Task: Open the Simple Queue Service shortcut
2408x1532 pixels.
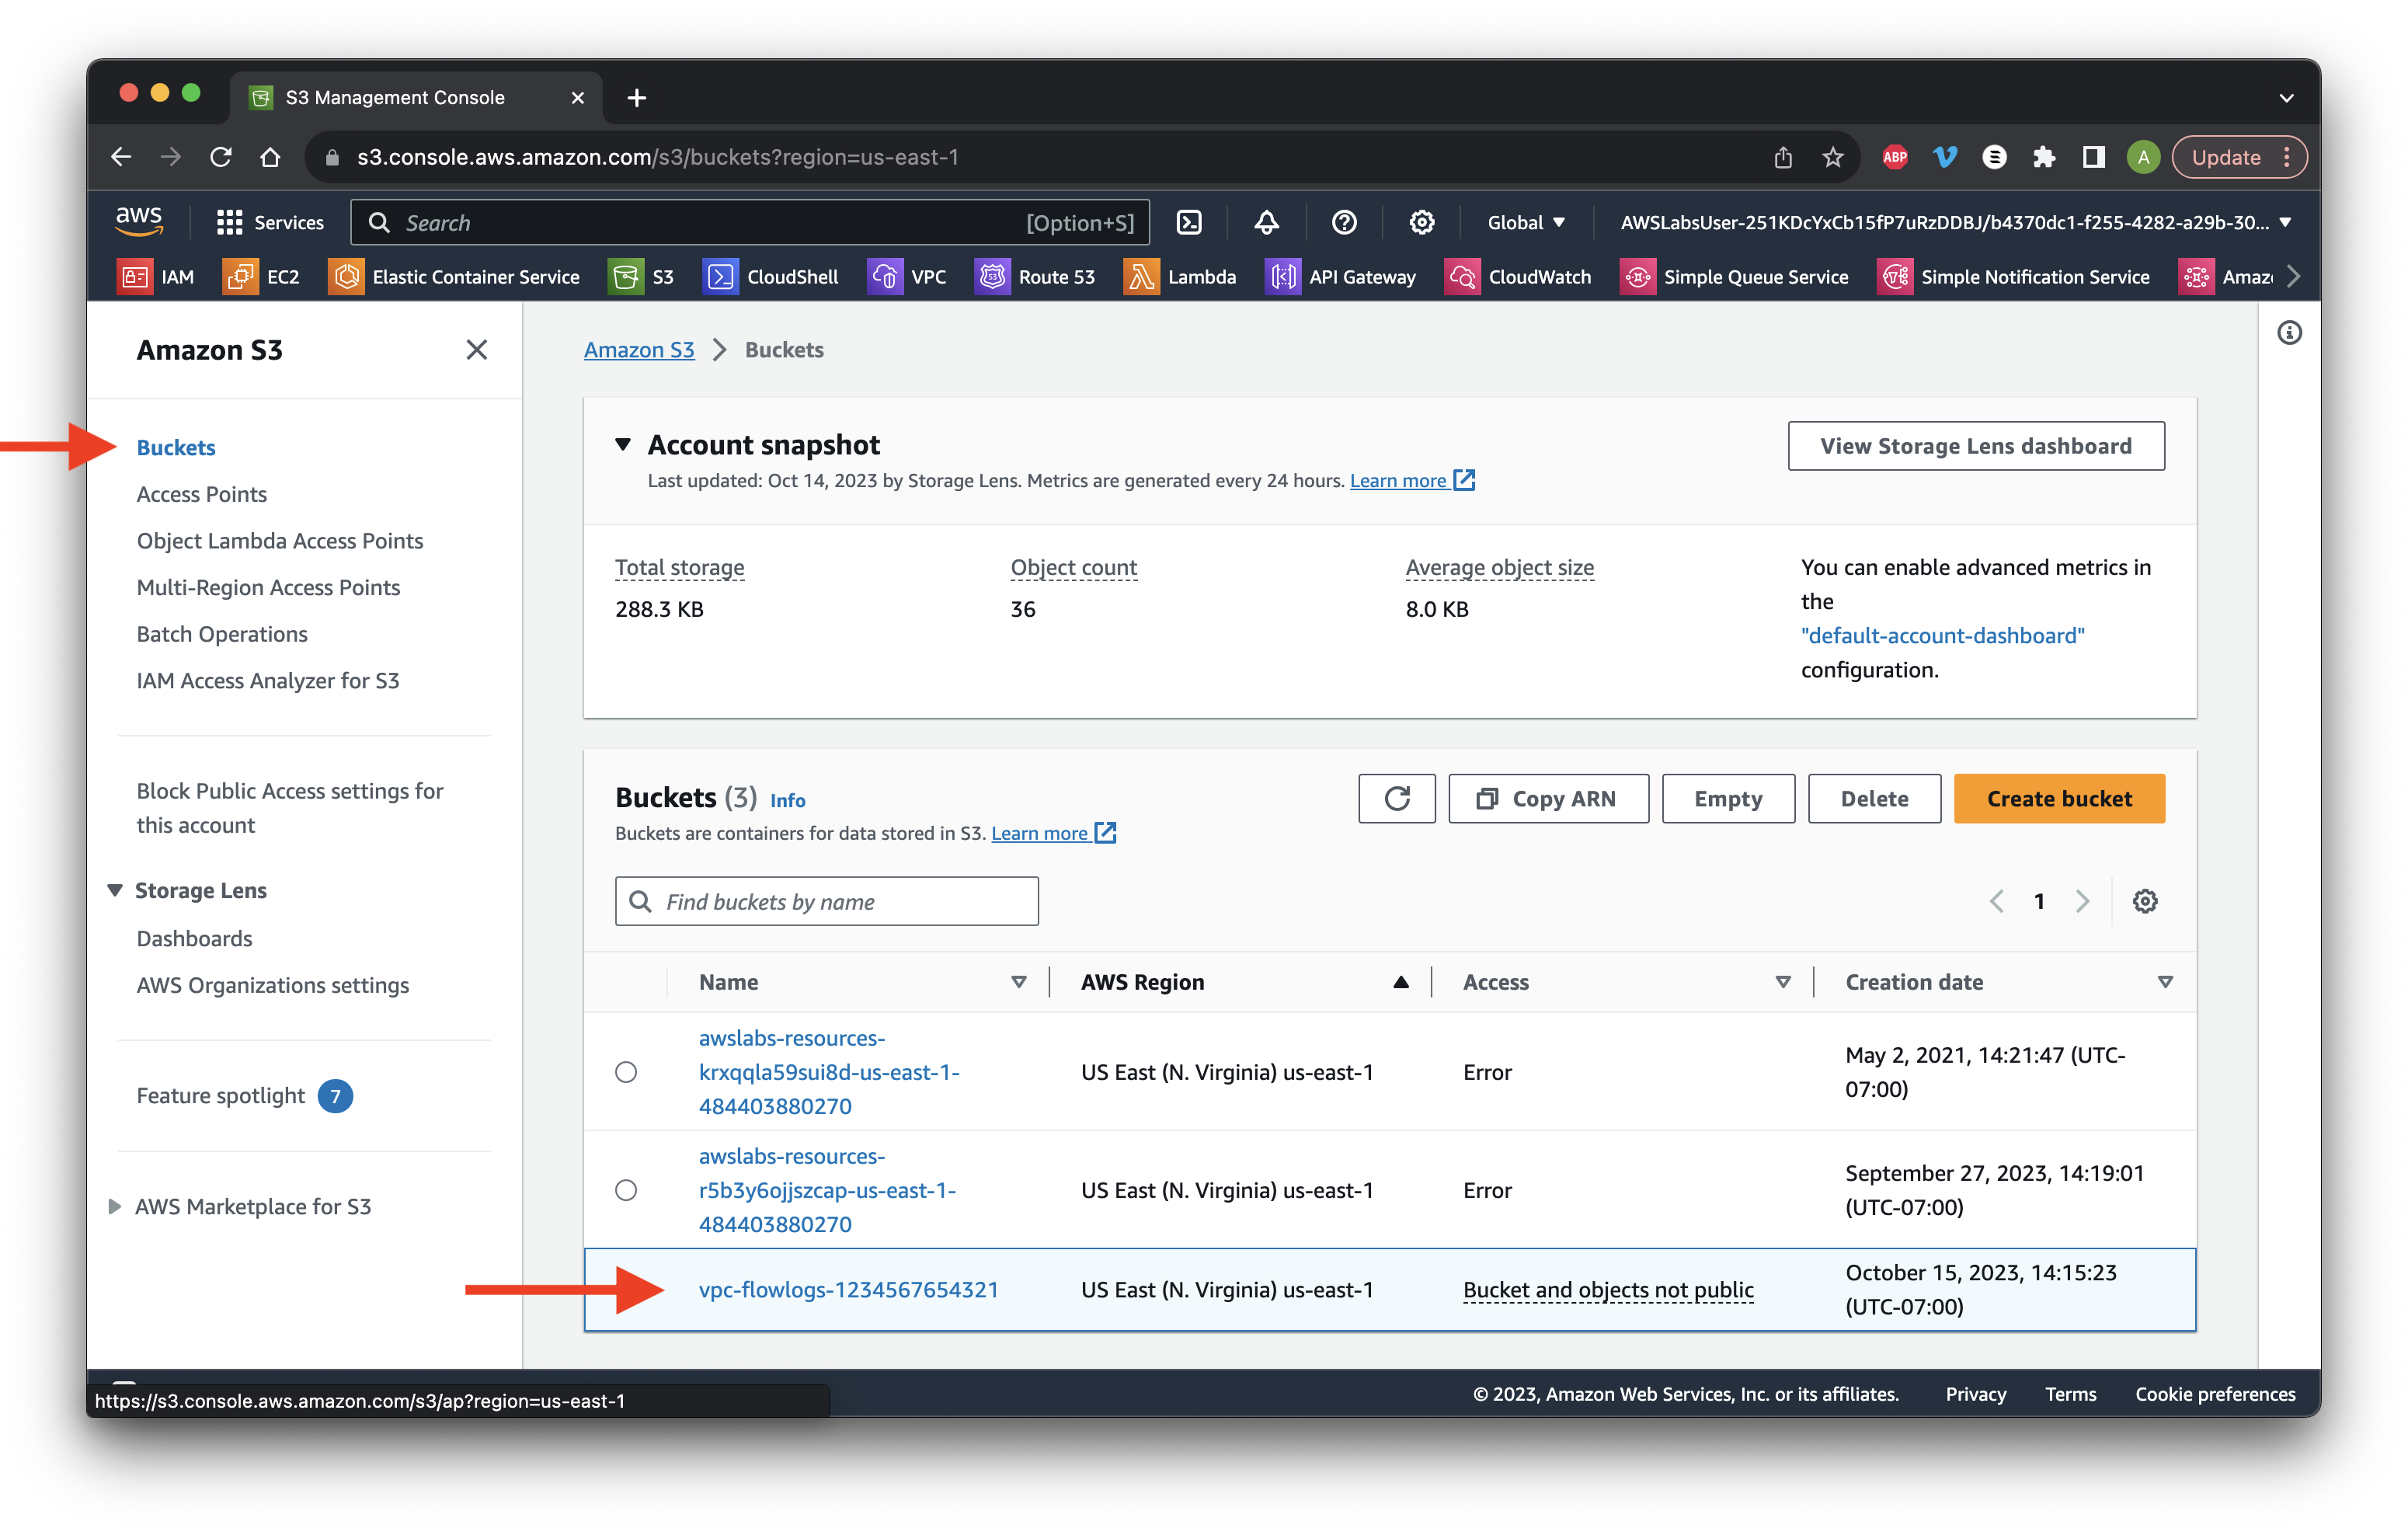Action: 1734,277
